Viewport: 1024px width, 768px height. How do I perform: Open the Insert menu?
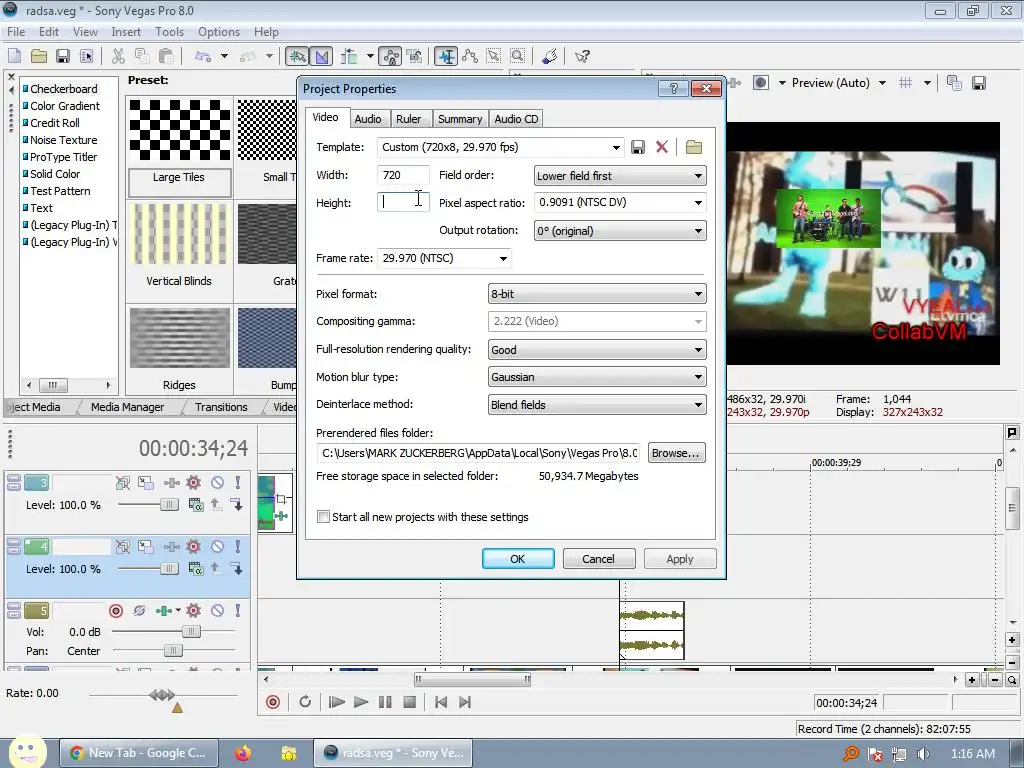point(126,31)
